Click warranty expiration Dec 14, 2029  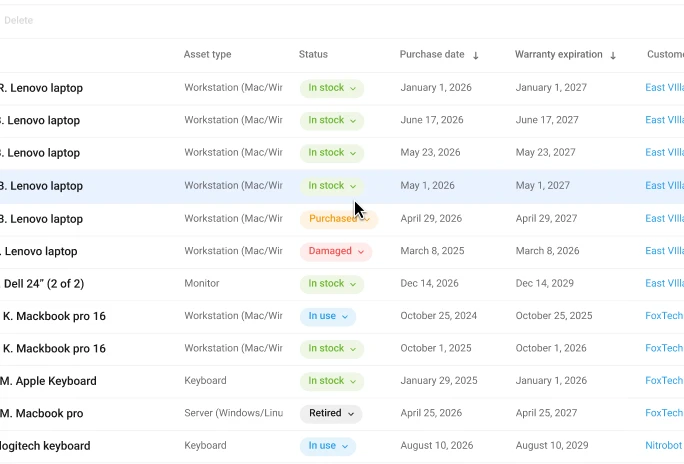click(x=544, y=283)
